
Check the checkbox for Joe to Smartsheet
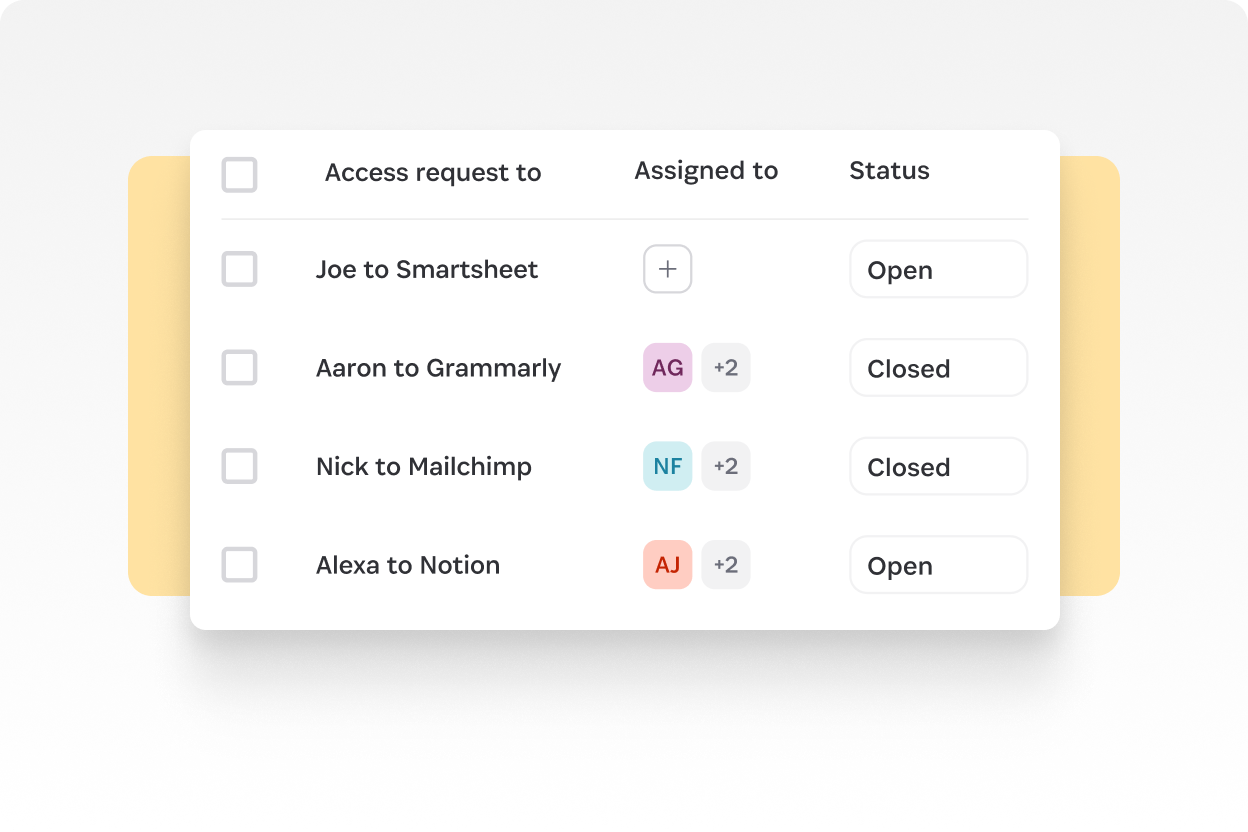click(239, 269)
